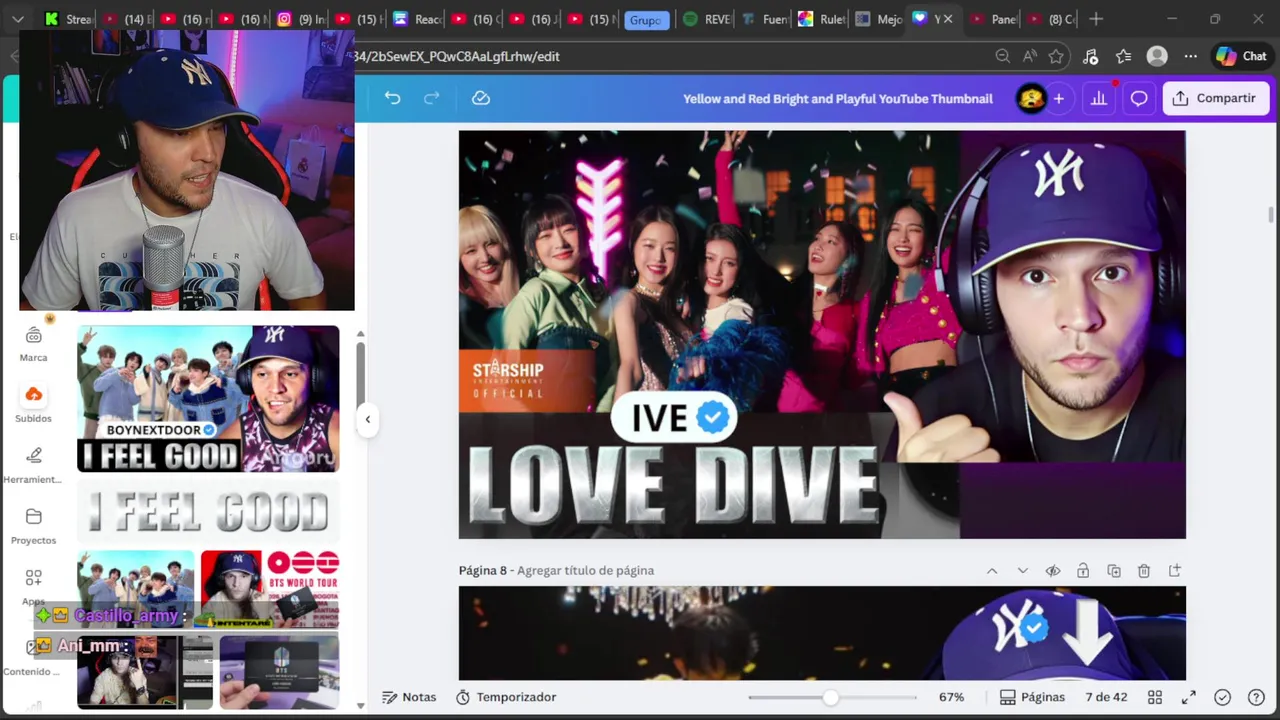Close the active Canva browser tab
1280x720 pixels.
tap(948, 19)
